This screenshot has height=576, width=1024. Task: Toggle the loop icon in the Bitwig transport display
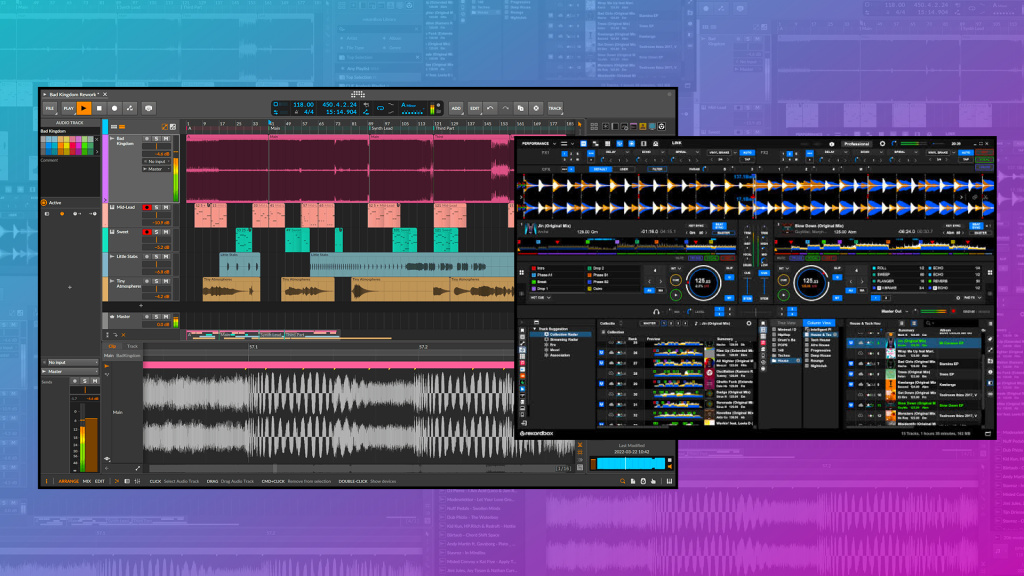pos(380,108)
